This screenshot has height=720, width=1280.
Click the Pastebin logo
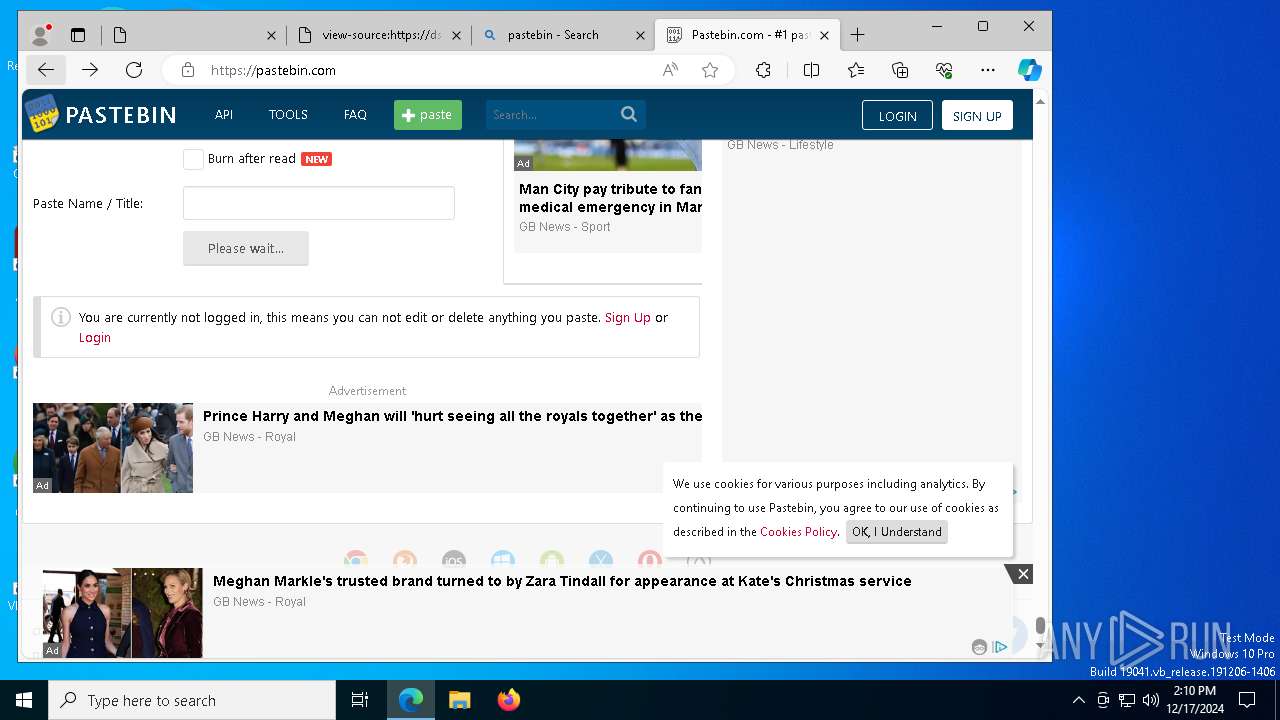(101, 114)
